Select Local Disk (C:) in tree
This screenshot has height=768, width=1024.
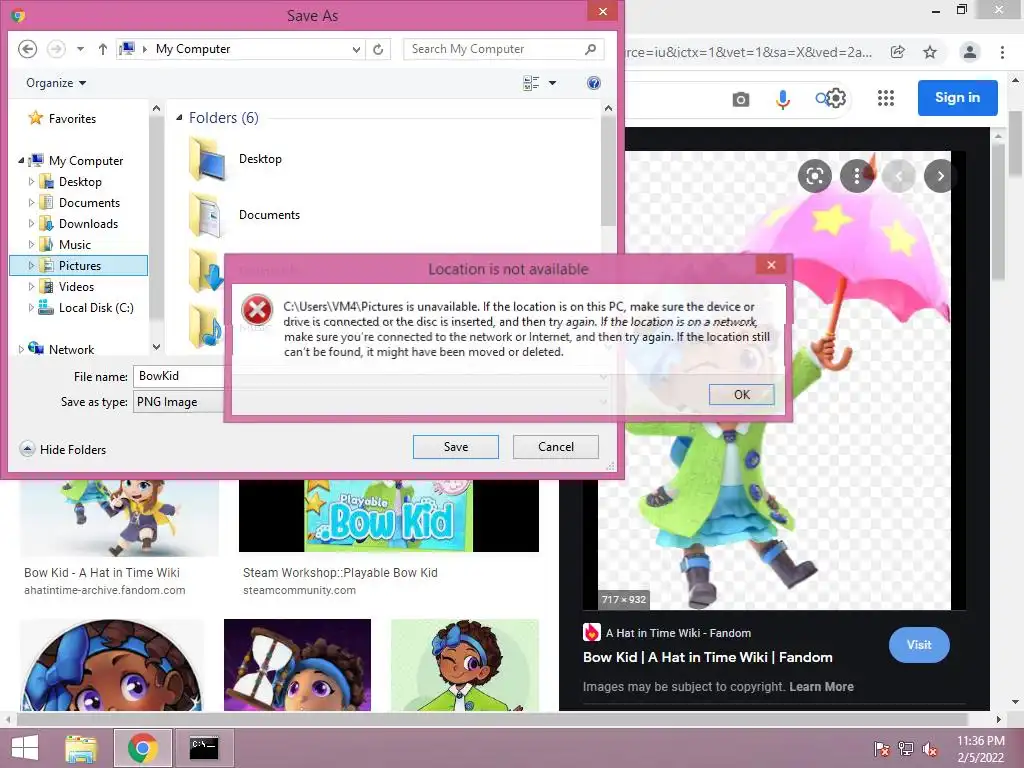tap(96, 308)
